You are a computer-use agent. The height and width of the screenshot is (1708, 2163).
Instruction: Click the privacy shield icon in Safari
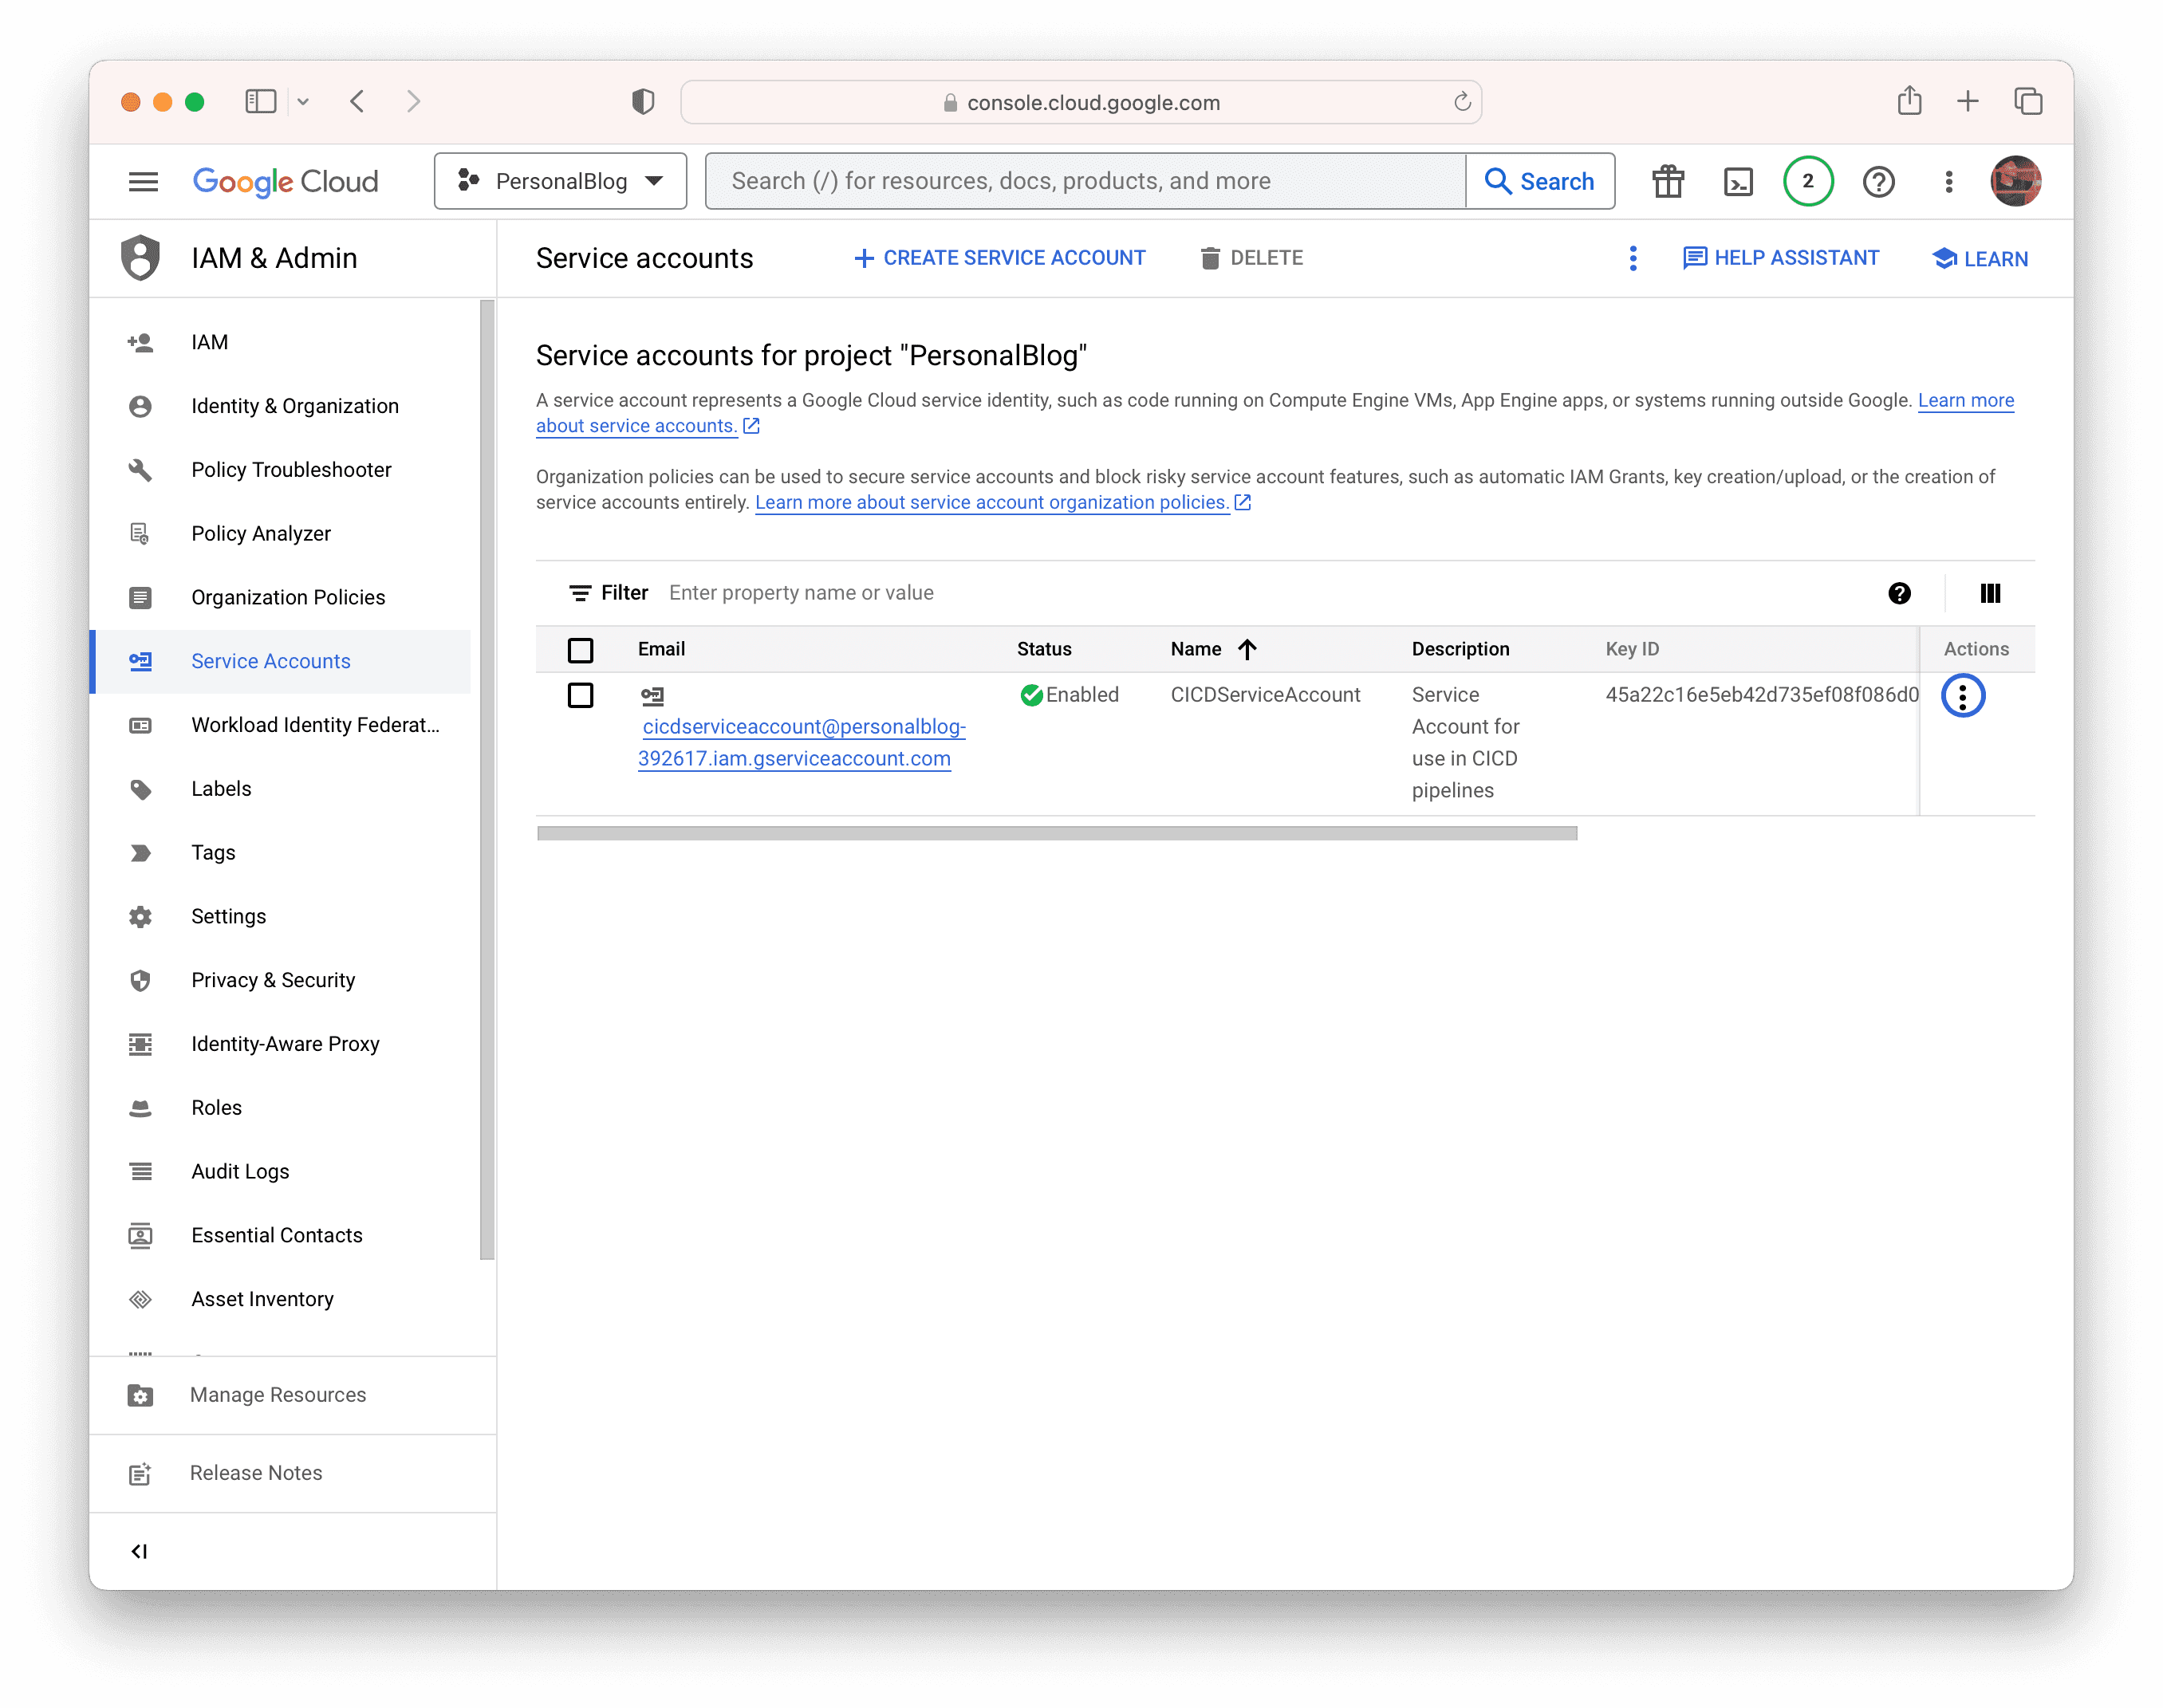coord(642,101)
